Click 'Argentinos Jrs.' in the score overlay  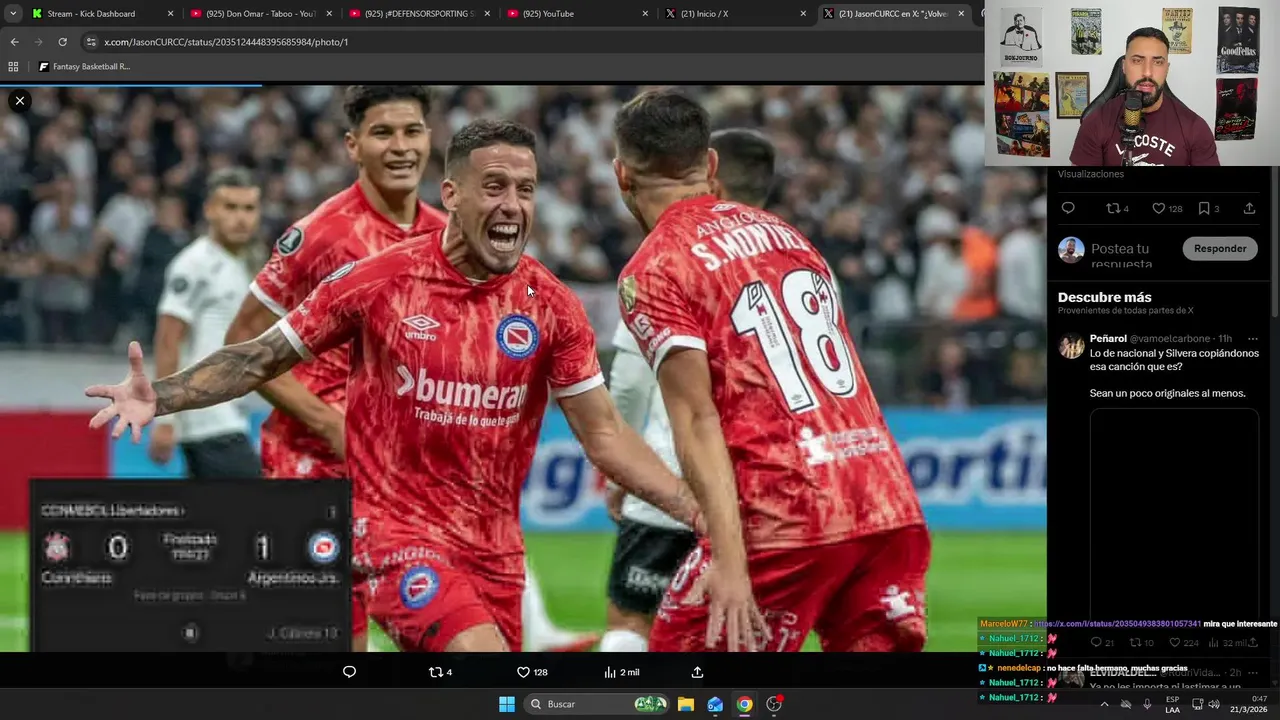pyautogui.click(x=293, y=578)
